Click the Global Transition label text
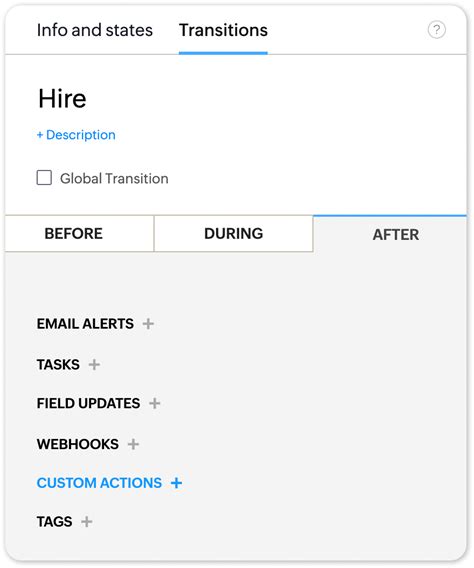Image resolution: width=474 pixels, height=568 pixels. click(x=114, y=179)
